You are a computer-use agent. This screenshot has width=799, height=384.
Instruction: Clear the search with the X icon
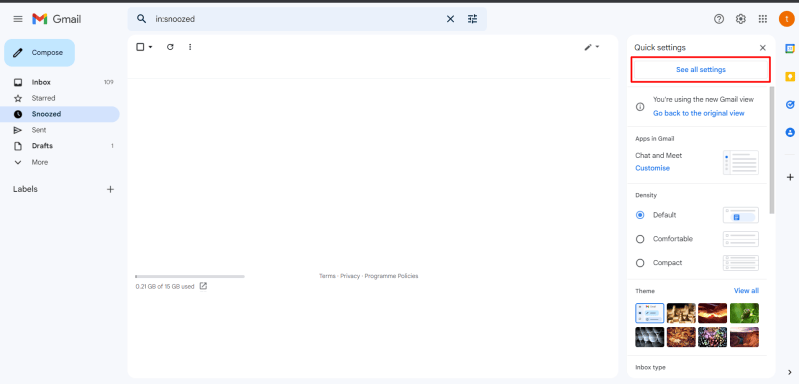(450, 19)
